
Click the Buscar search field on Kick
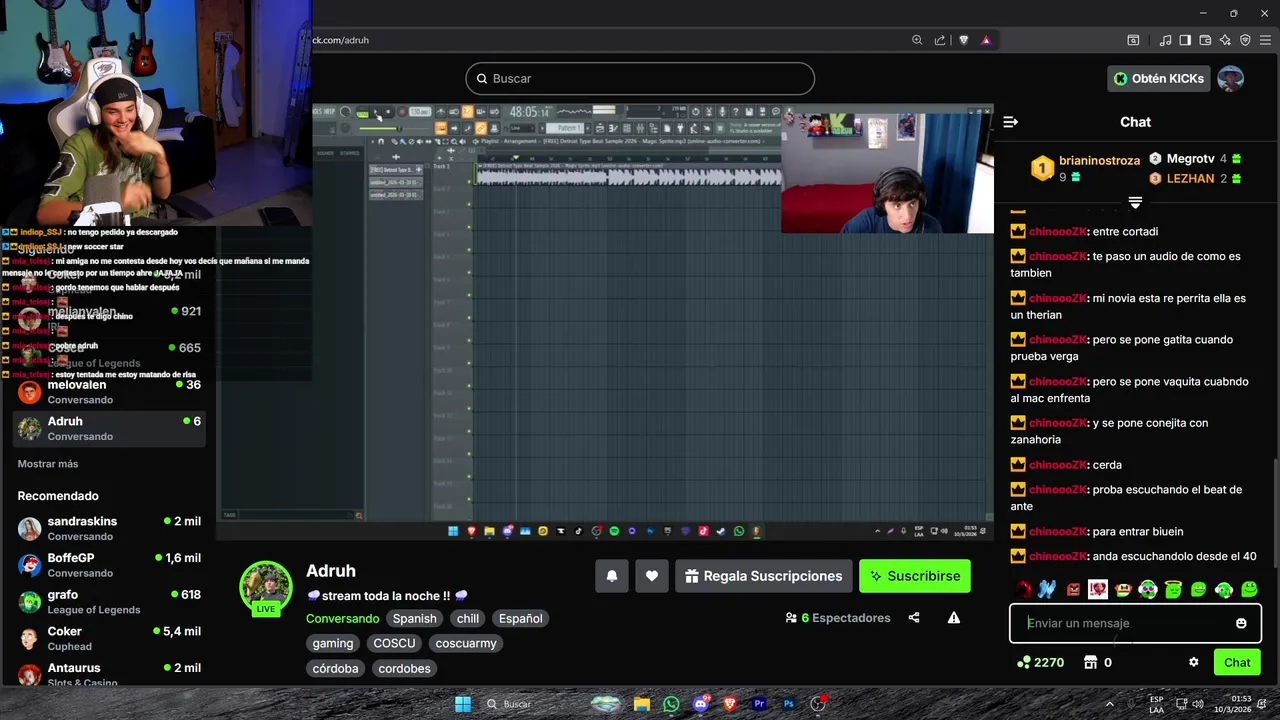[x=640, y=78]
